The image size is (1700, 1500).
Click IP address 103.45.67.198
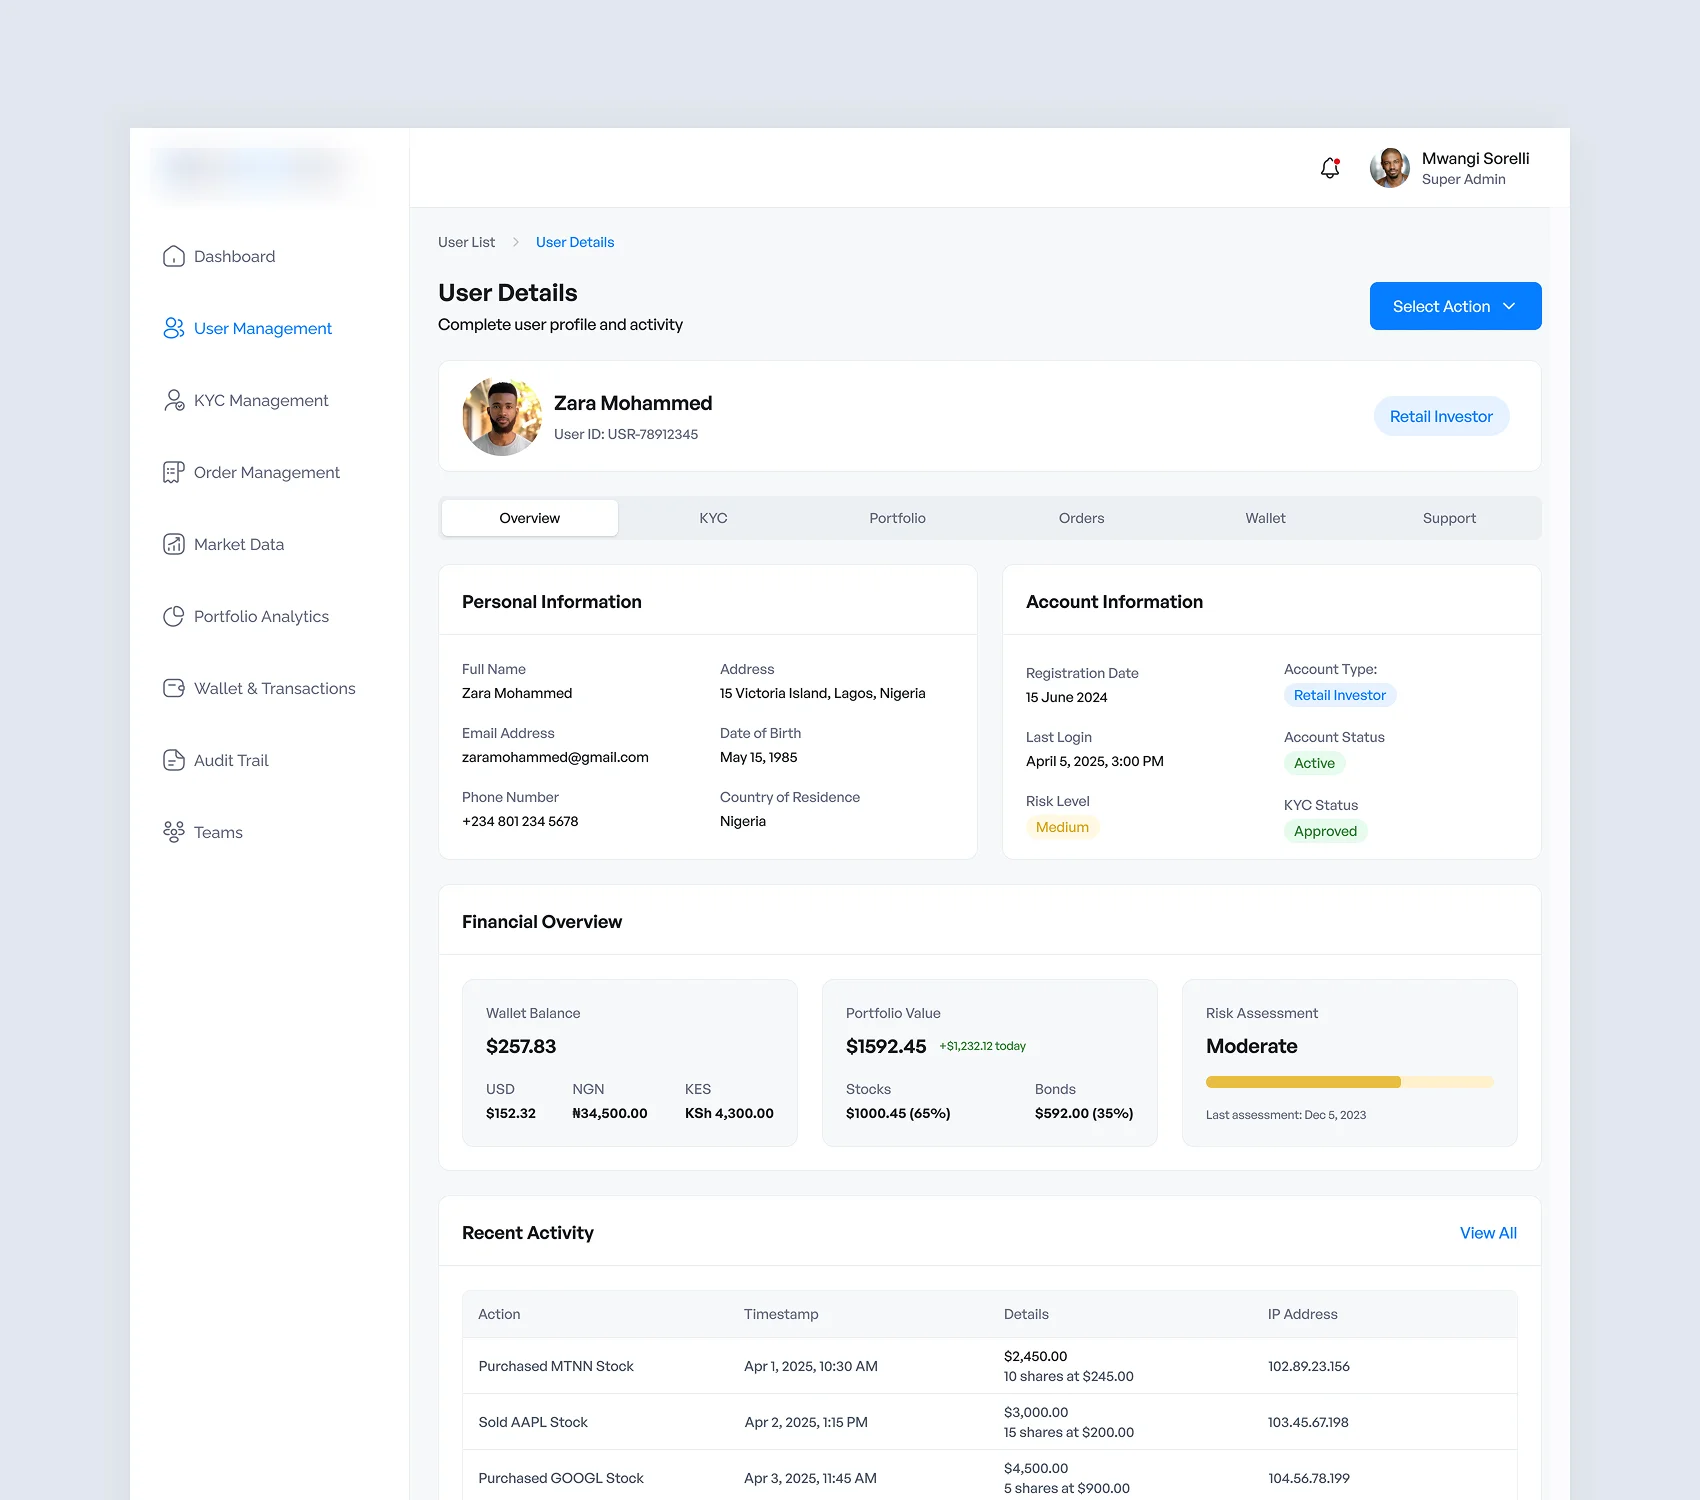pos(1308,1422)
